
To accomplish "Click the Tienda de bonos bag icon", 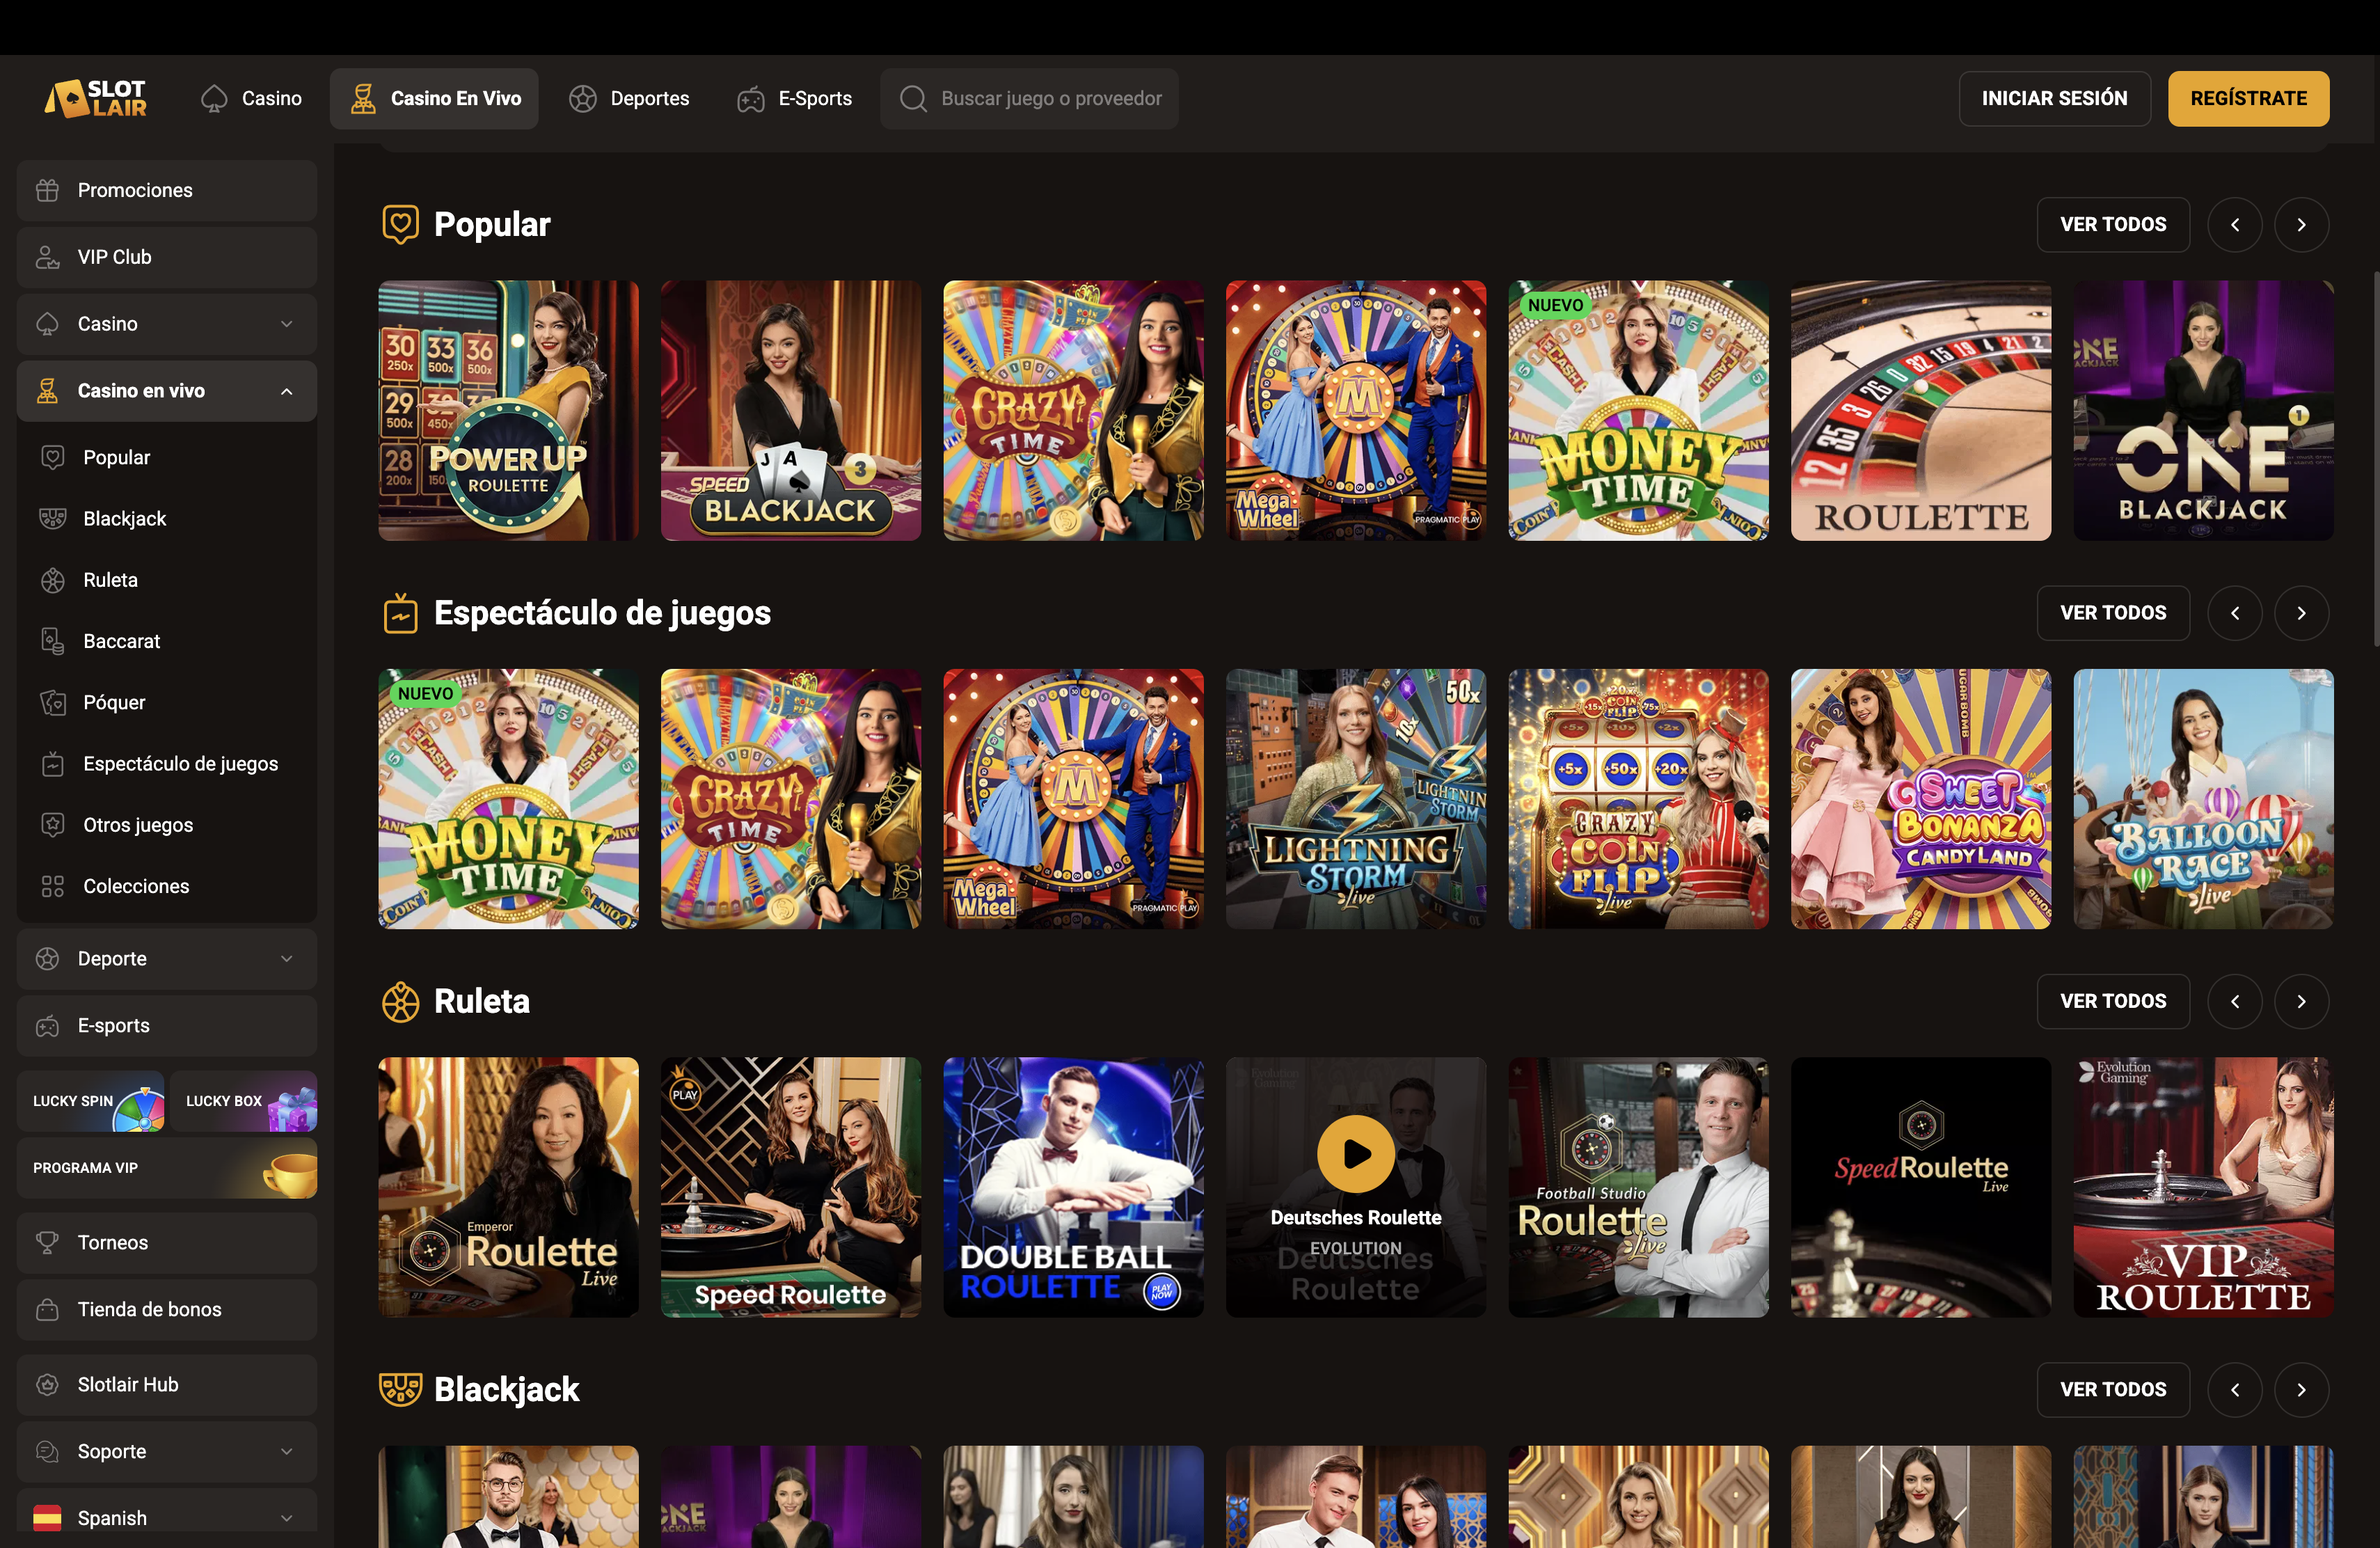I will 47,1309.
